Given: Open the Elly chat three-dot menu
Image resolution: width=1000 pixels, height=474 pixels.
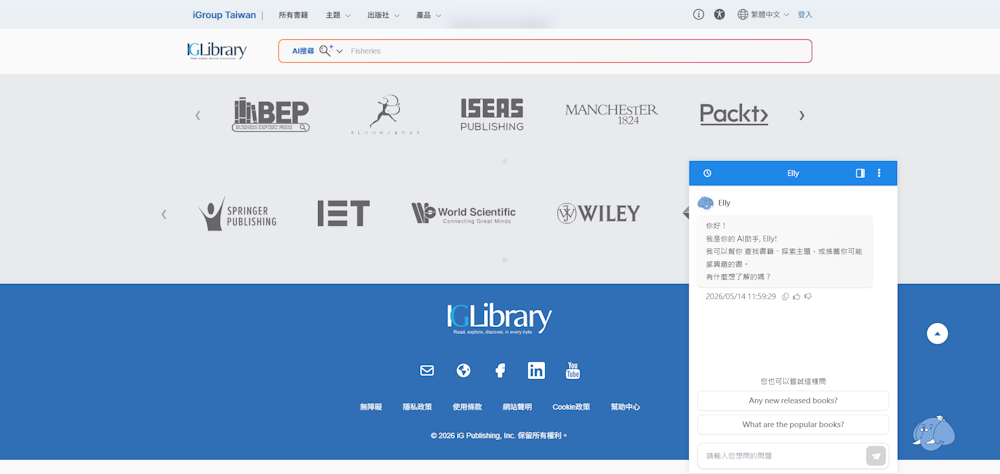Looking at the screenshot, I should pos(879,173).
